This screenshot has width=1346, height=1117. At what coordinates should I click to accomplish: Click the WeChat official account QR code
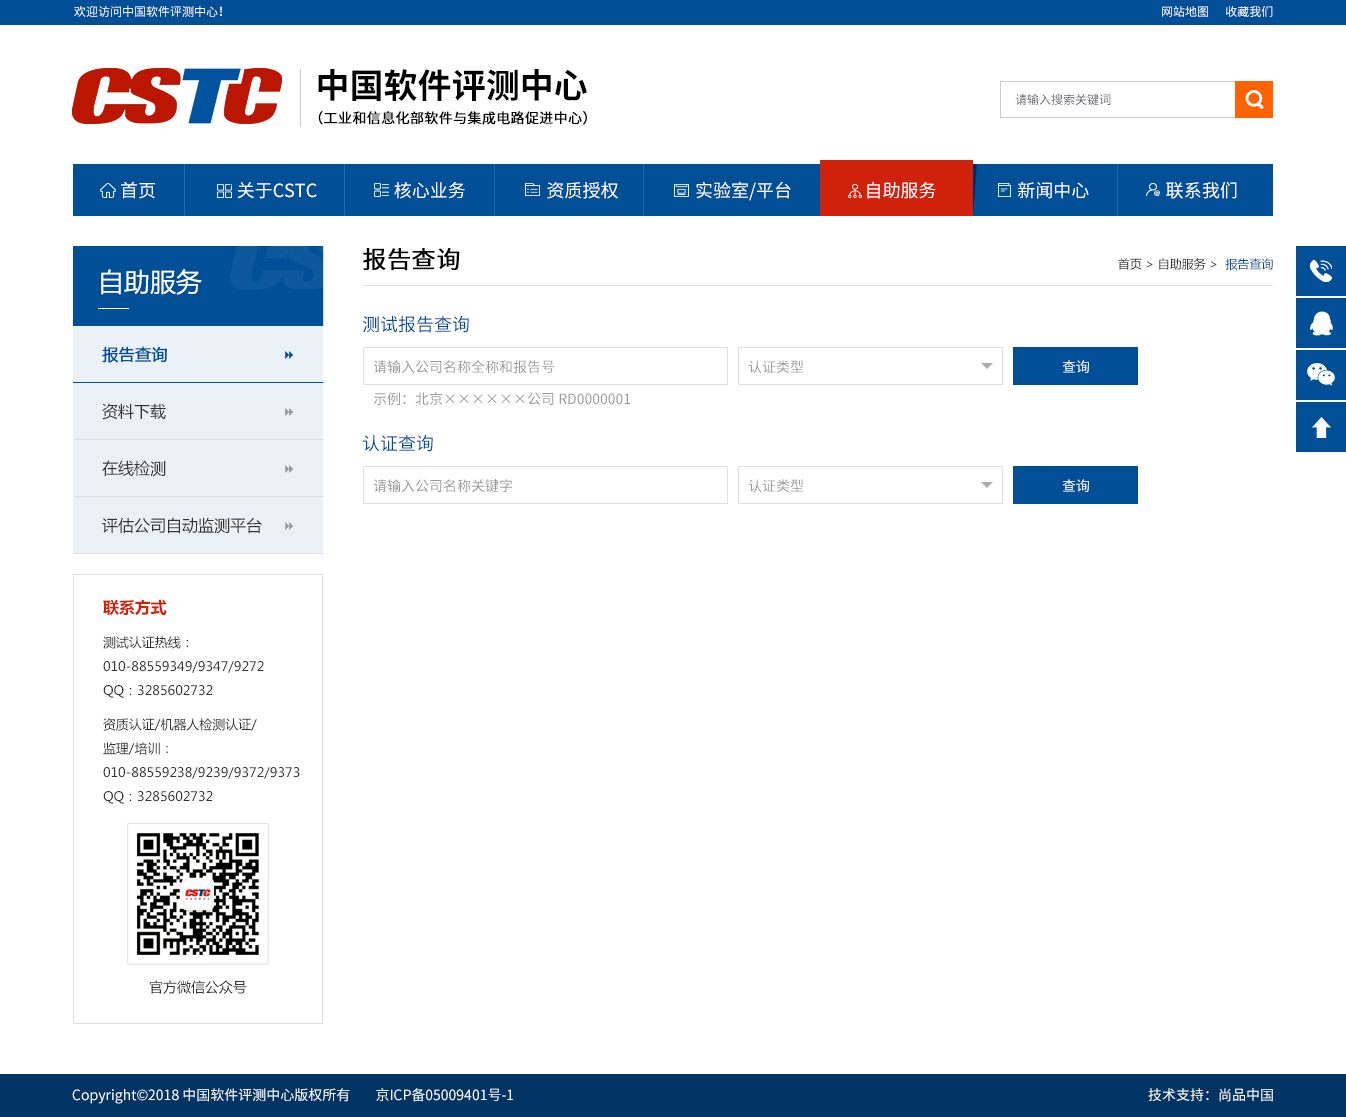click(x=198, y=894)
